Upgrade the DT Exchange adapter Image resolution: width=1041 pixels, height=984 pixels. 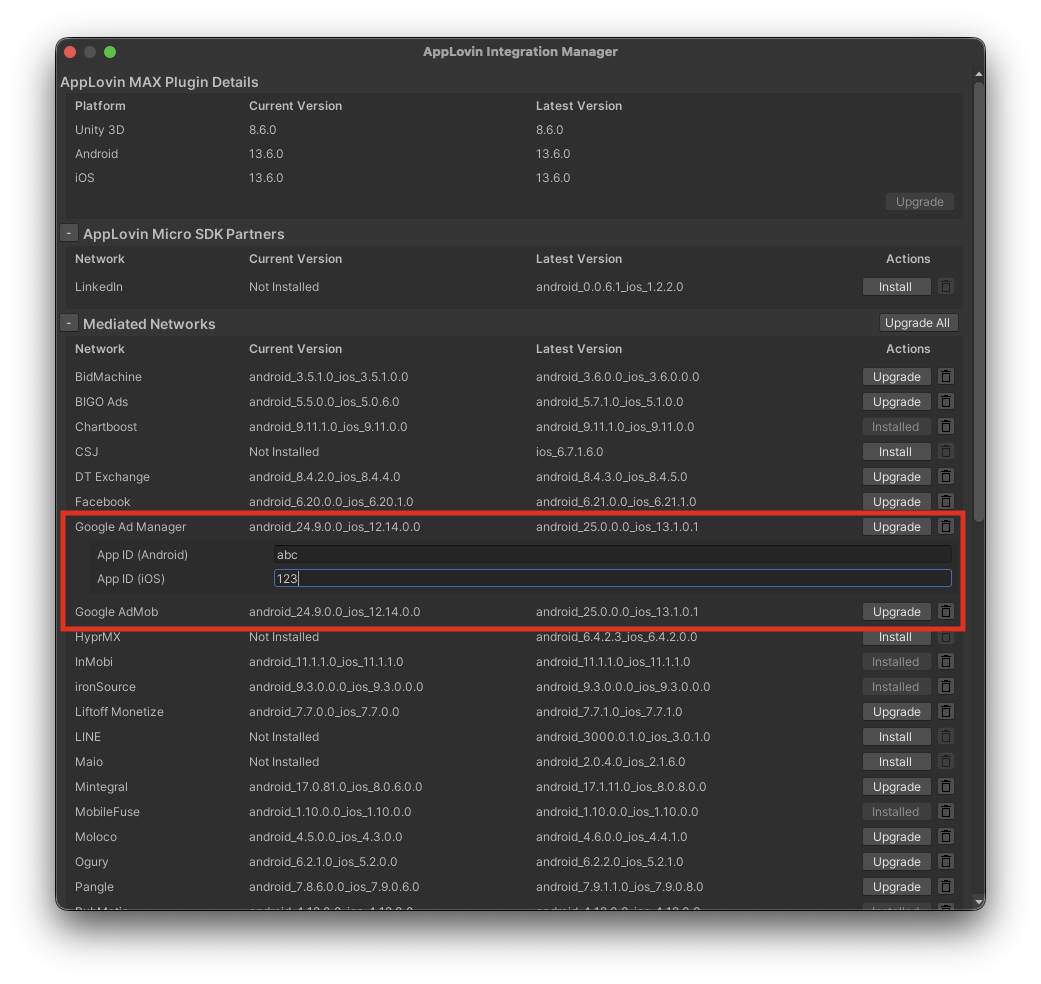point(896,477)
